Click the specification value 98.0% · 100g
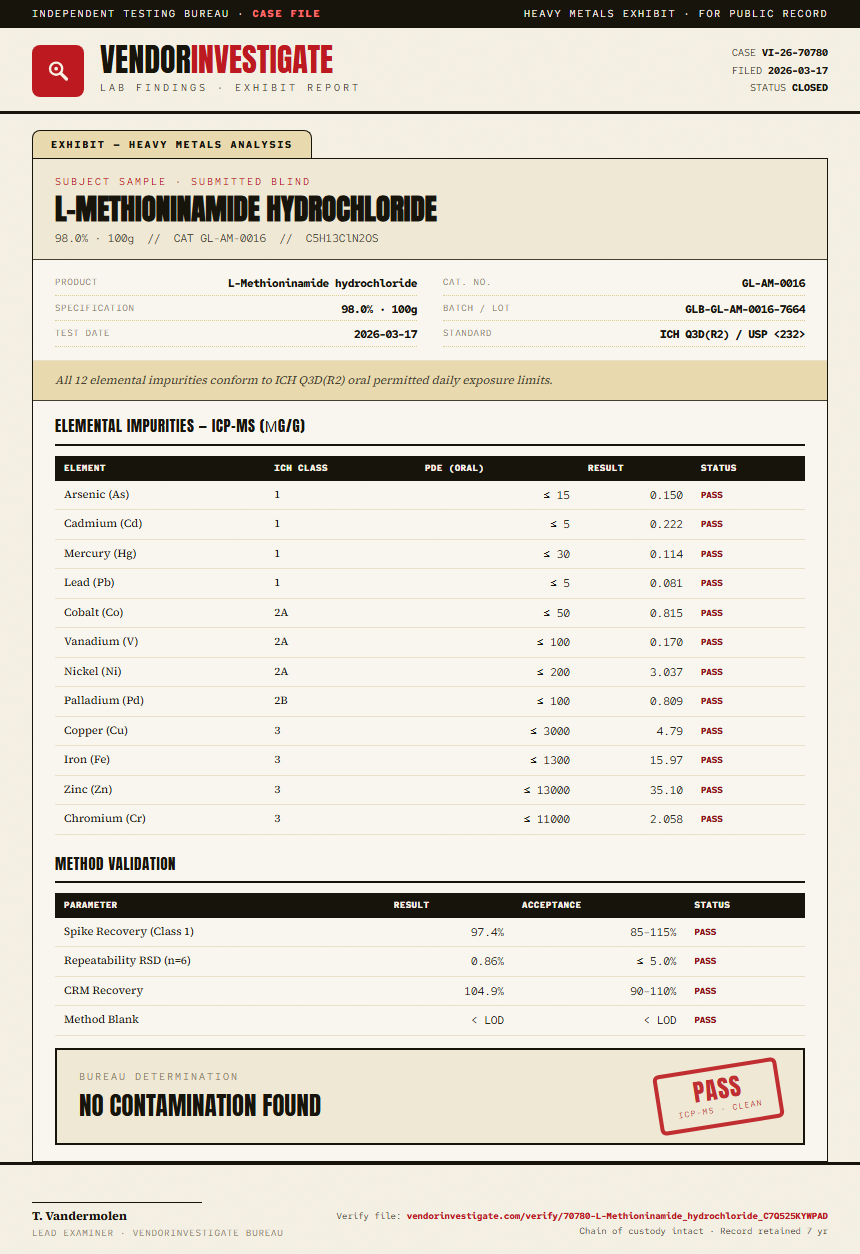The width and height of the screenshot is (860, 1254). pyautogui.click(x=379, y=309)
